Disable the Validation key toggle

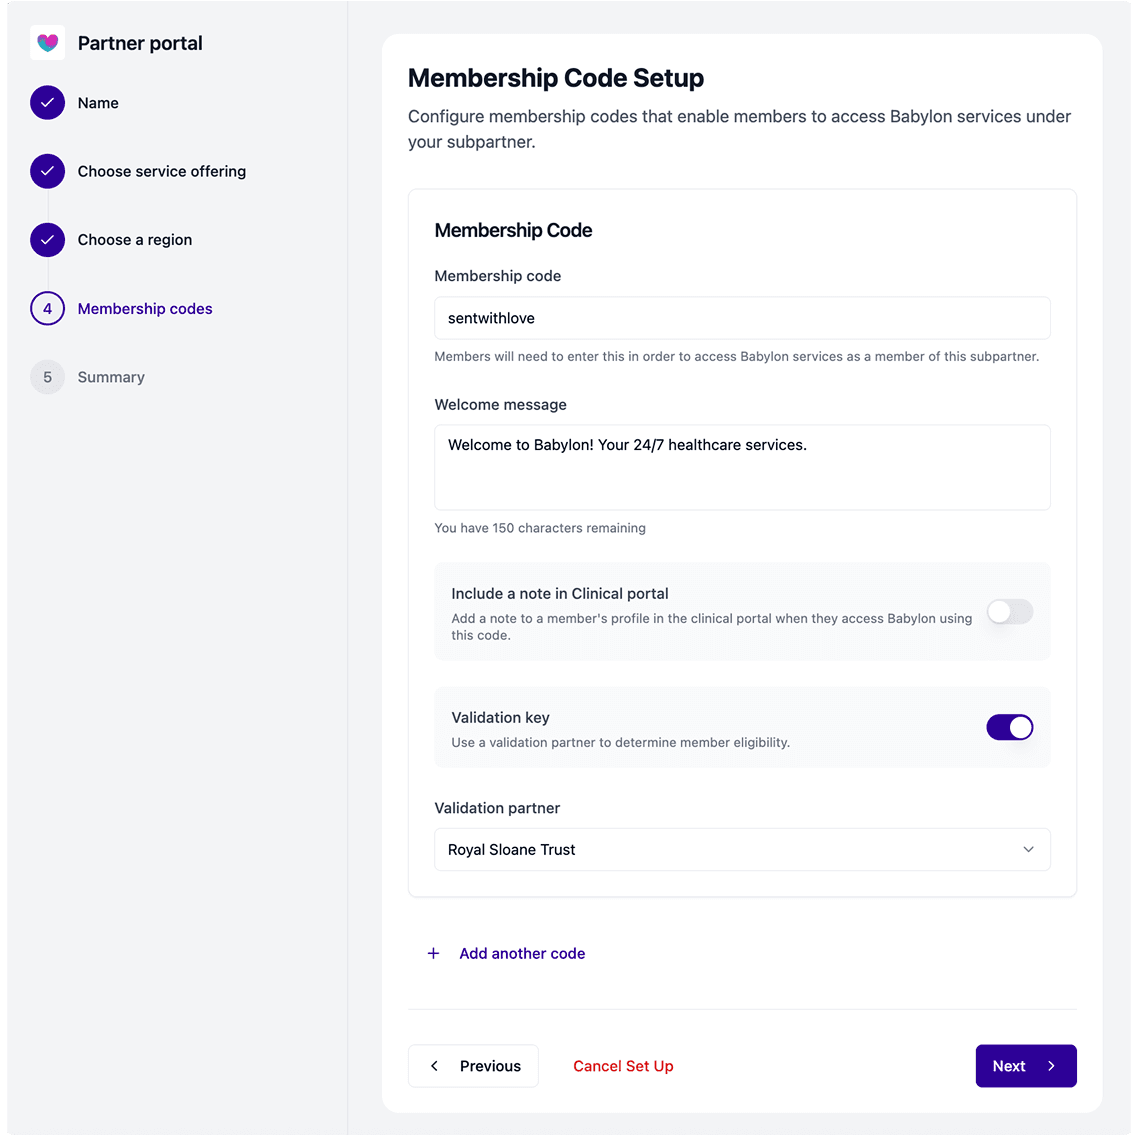(1010, 727)
